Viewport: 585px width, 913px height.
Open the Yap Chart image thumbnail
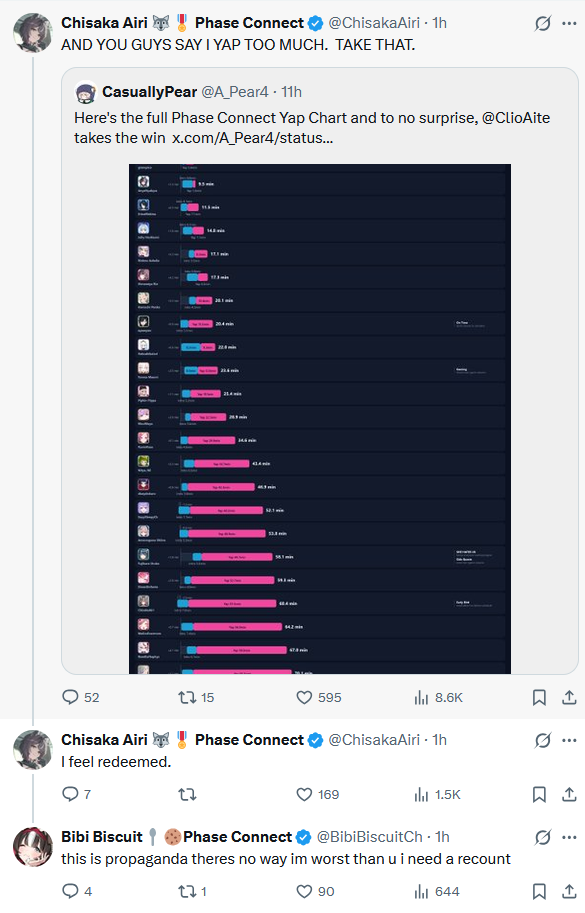tap(320, 419)
